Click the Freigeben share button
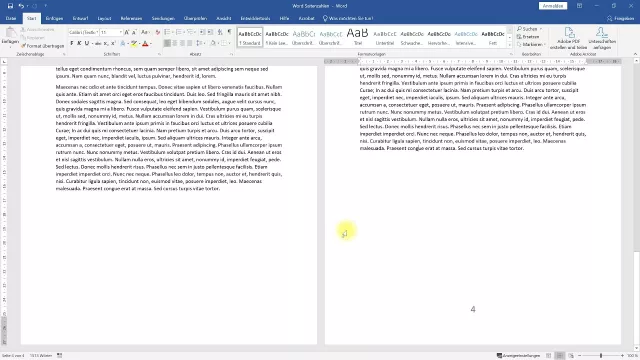The width and height of the screenshot is (640, 360). (621, 18)
